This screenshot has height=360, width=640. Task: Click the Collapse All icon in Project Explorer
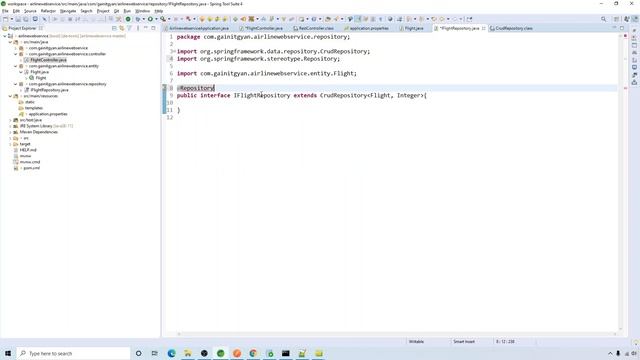tap(114, 28)
